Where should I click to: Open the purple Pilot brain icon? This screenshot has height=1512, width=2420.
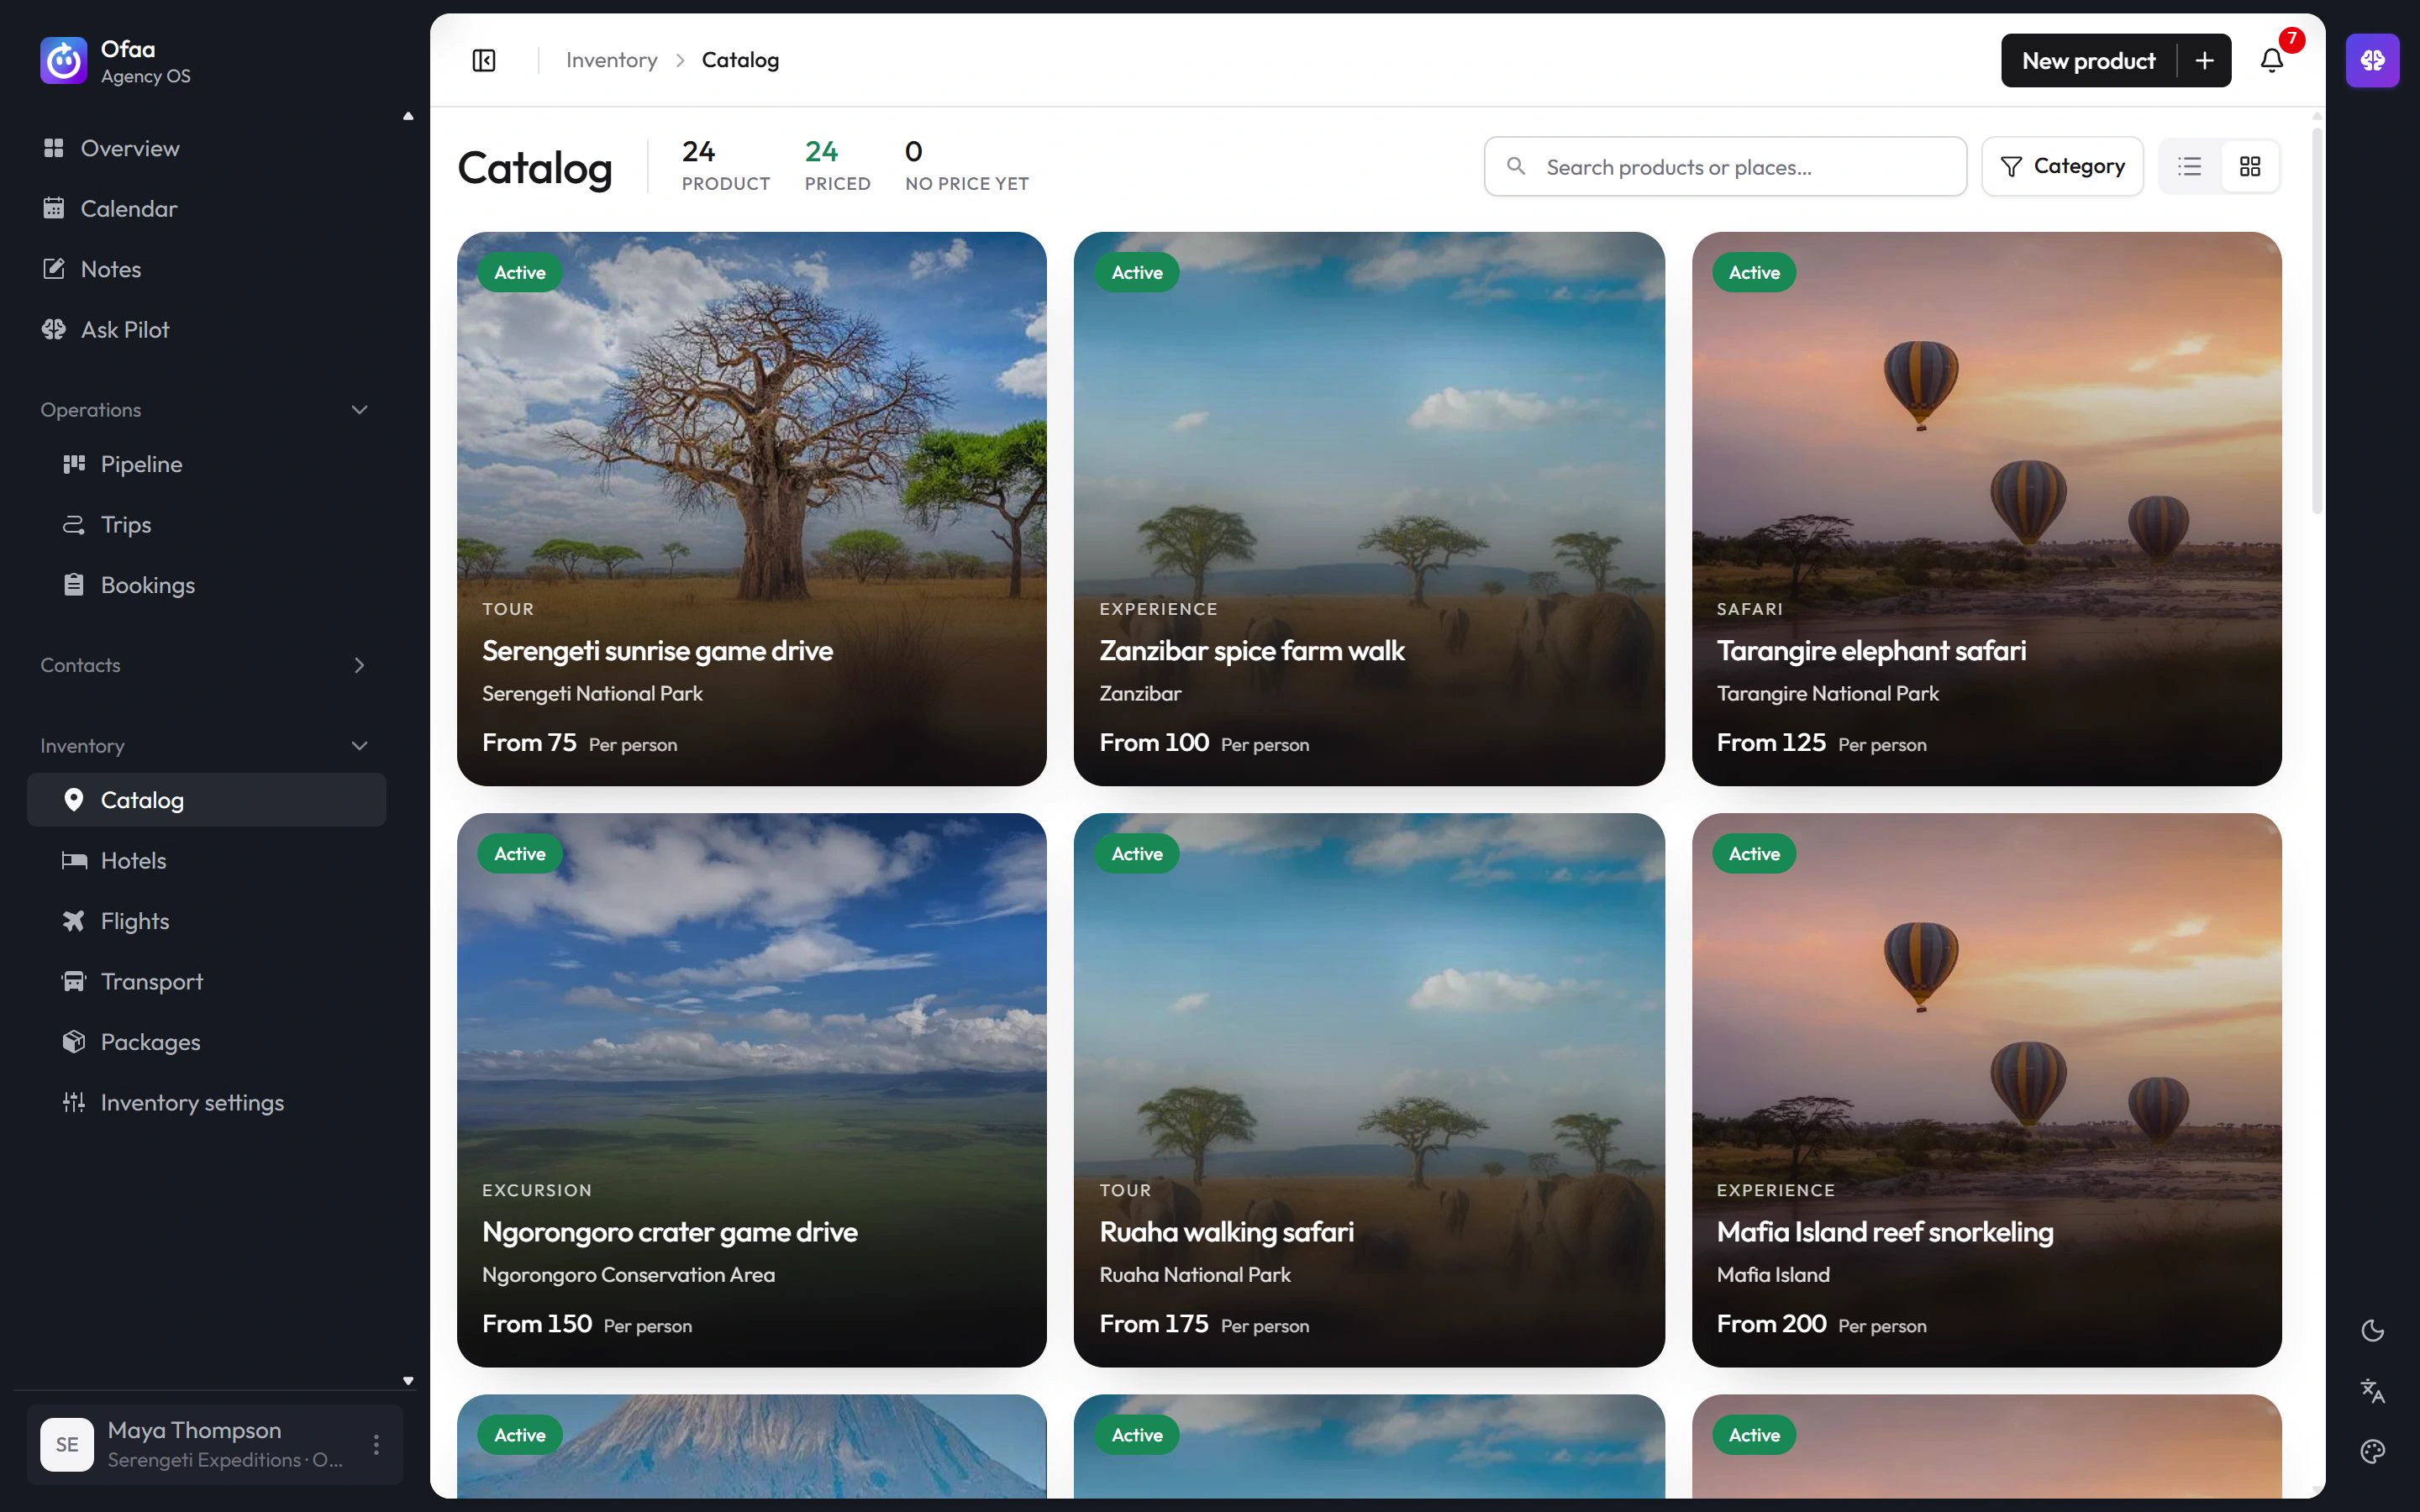click(x=2372, y=61)
